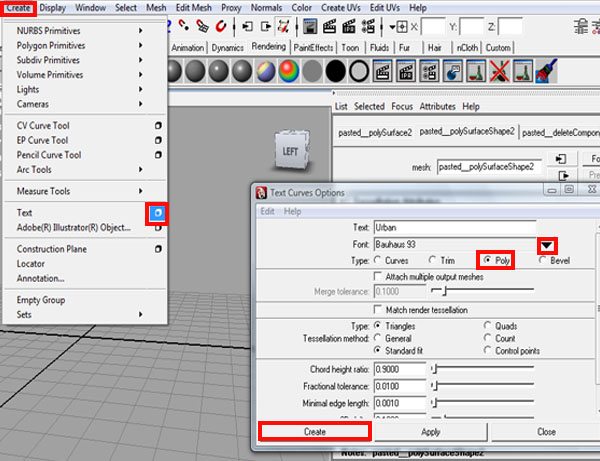Expand the Lights submenu
600x461 pixels.
140,89
